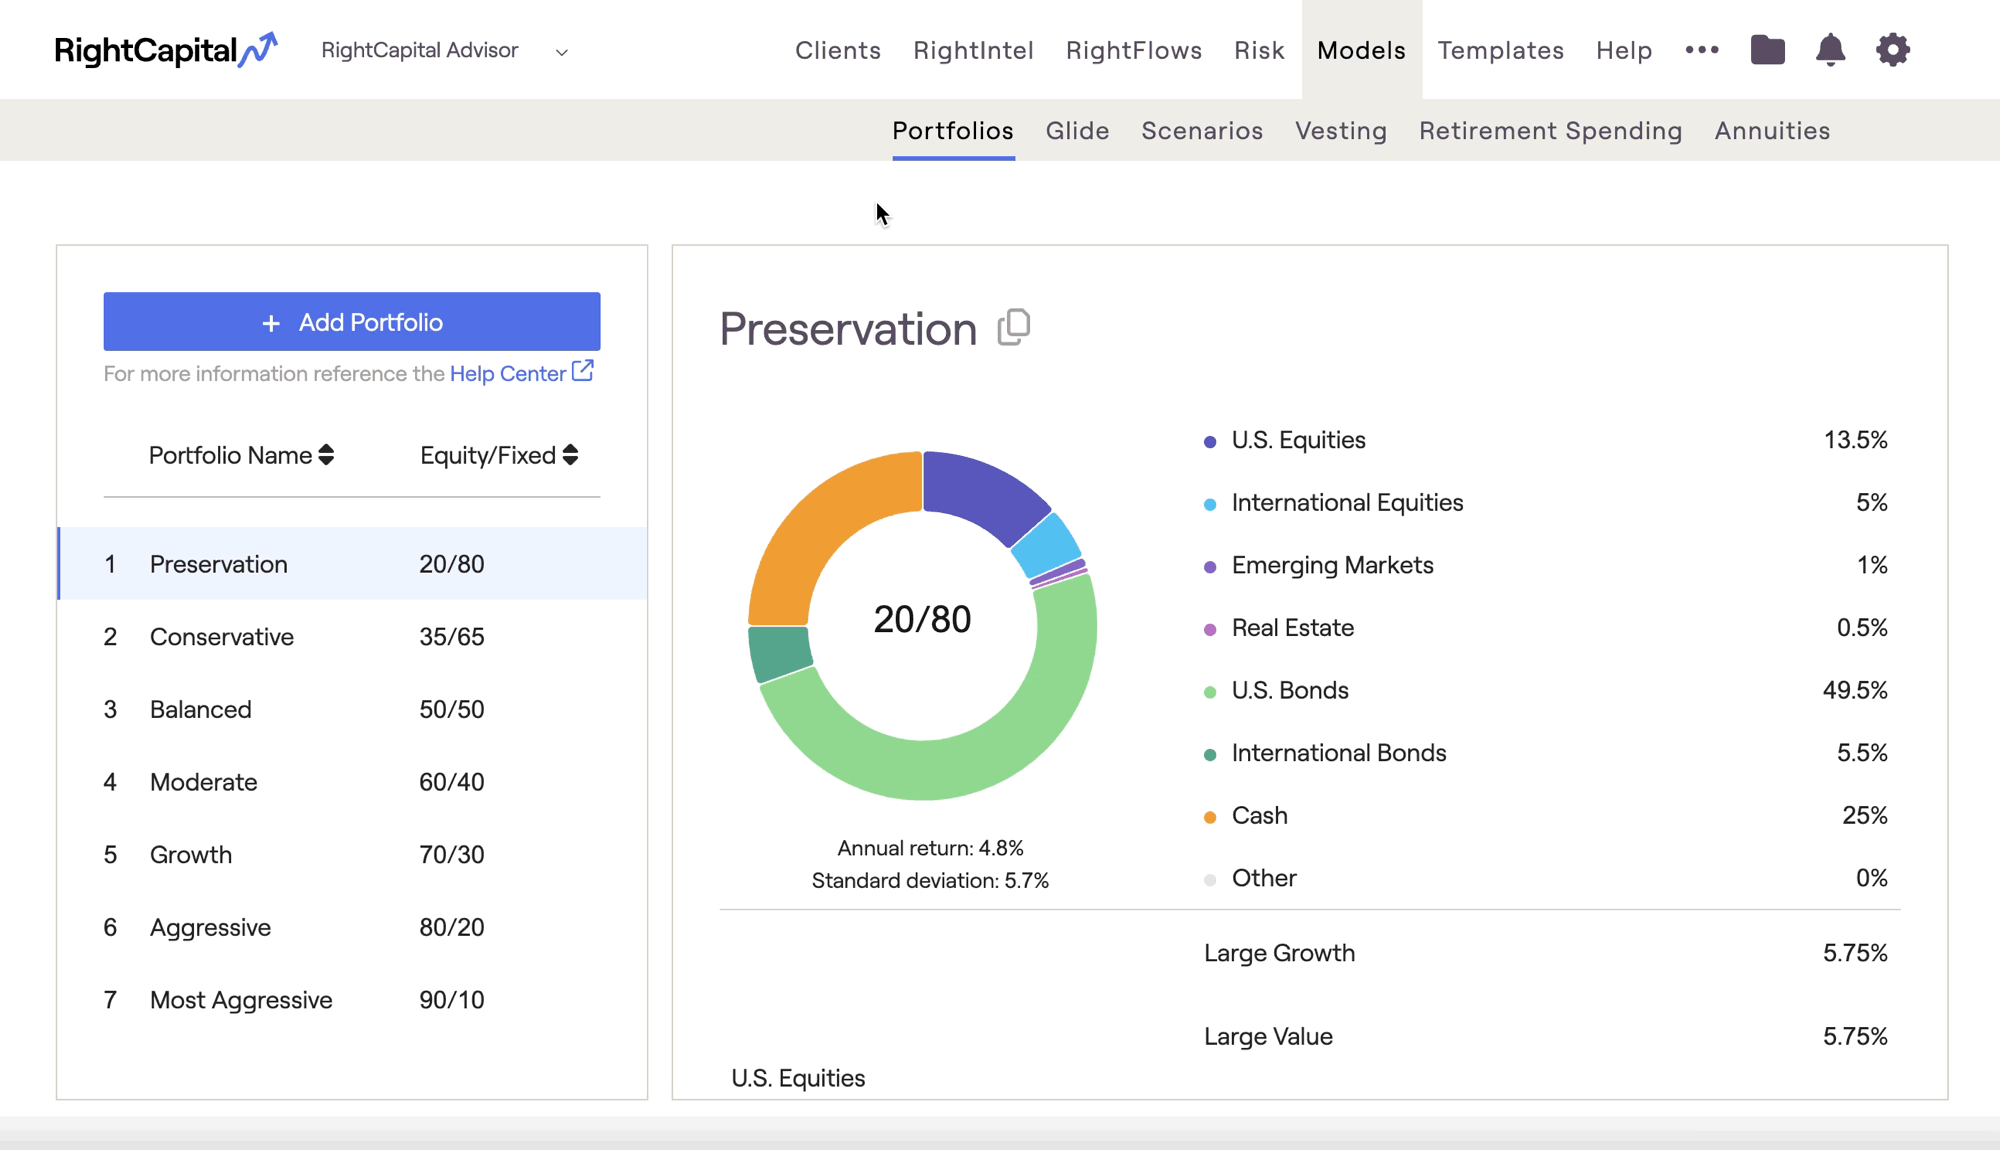Click the International Equities legend dot
Screen dimensions: 2000x1150
point(1210,504)
